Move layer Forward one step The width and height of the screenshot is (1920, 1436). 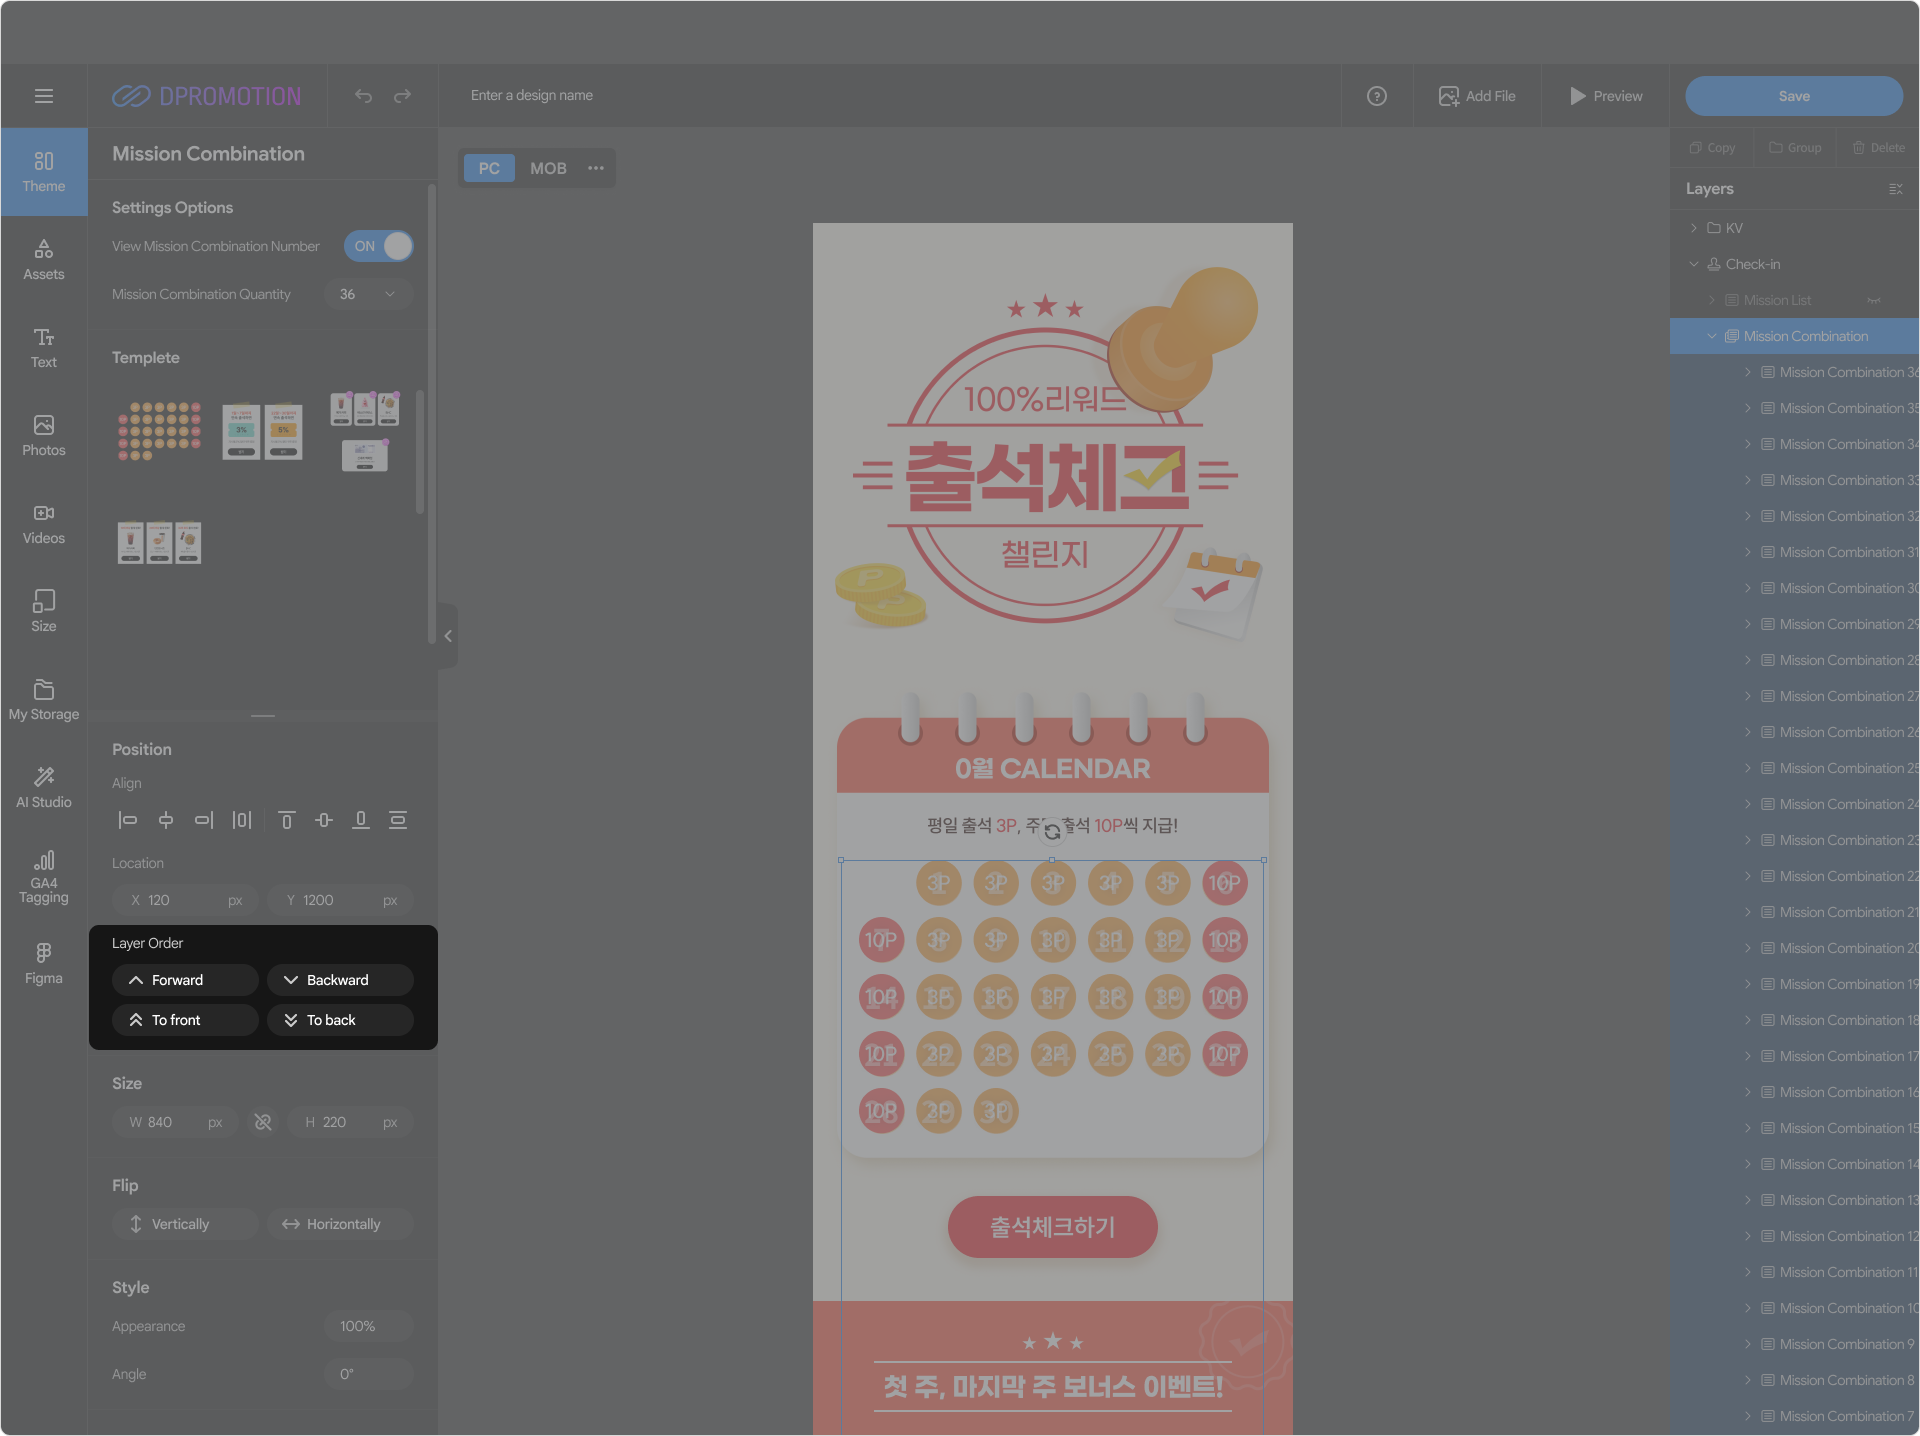pyautogui.click(x=185, y=980)
